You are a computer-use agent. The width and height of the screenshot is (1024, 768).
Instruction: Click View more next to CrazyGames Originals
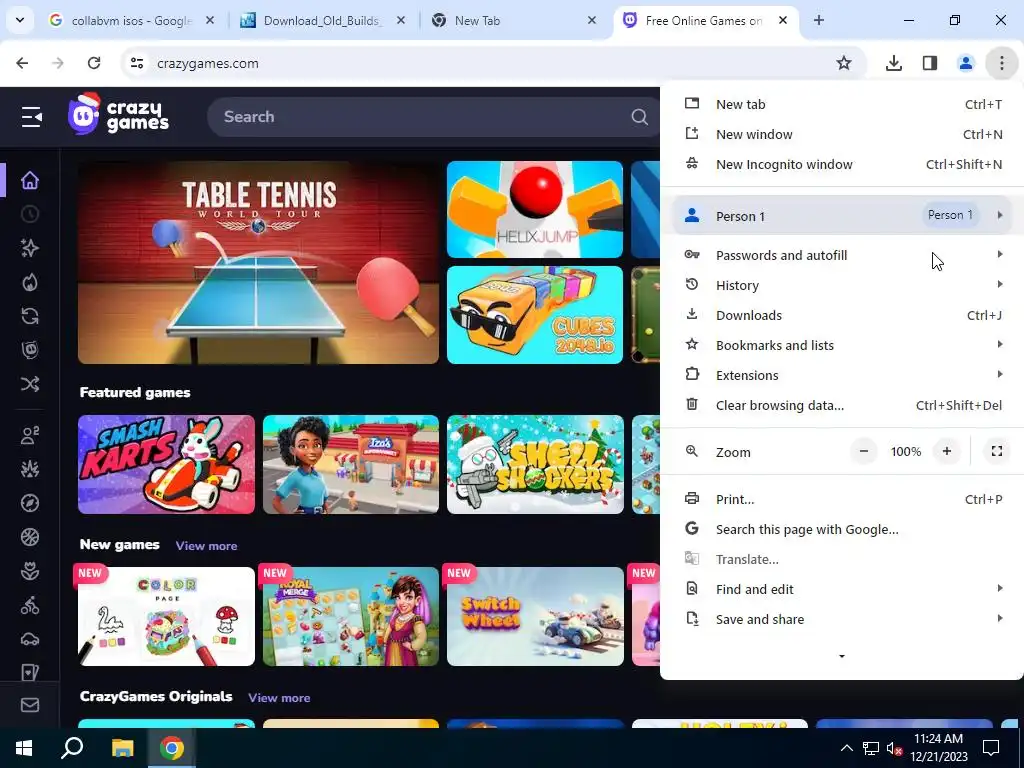coord(279,698)
